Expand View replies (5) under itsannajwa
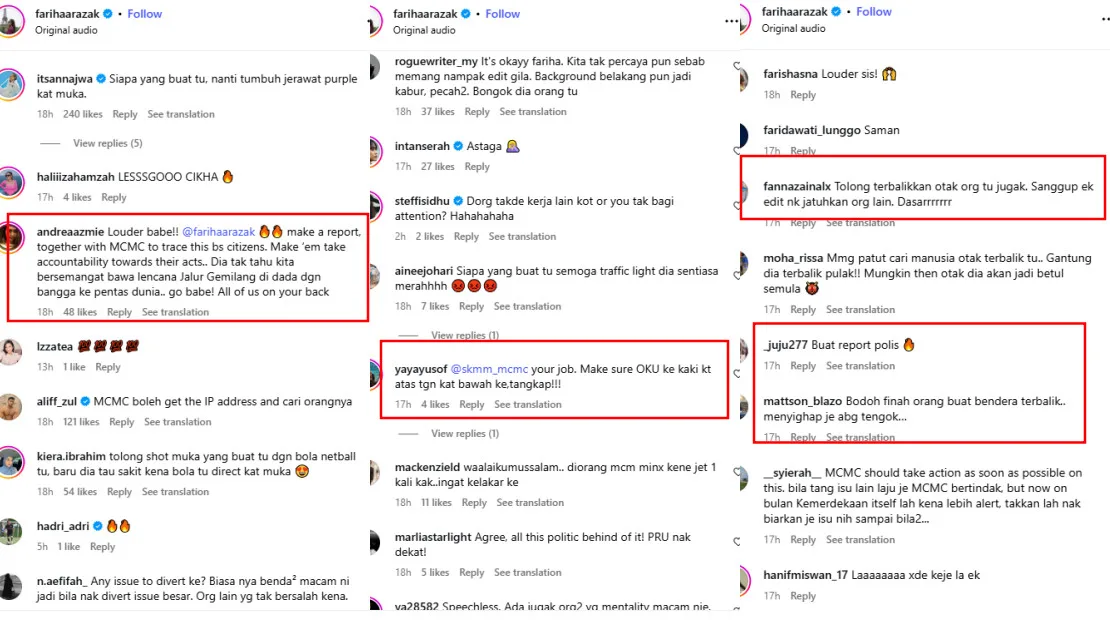The height and width of the screenshot is (620, 1110). pos(107,143)
